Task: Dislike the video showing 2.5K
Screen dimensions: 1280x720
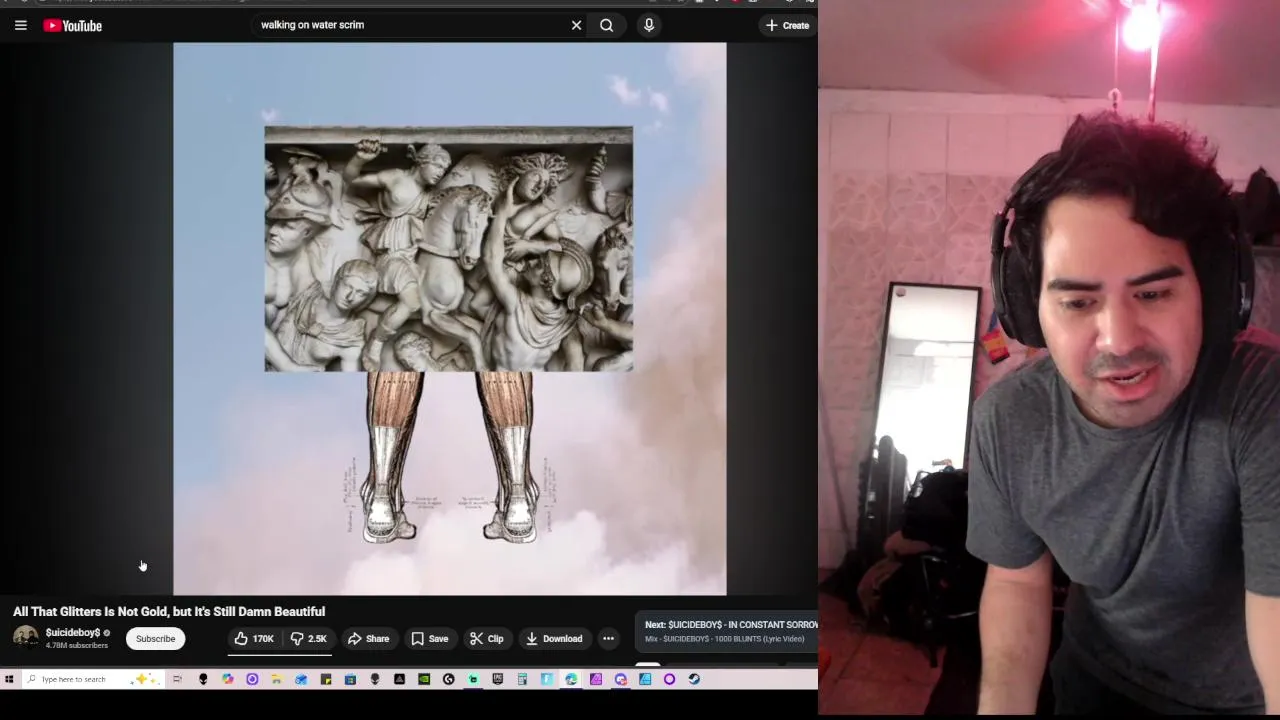Action: coord(309,638)
